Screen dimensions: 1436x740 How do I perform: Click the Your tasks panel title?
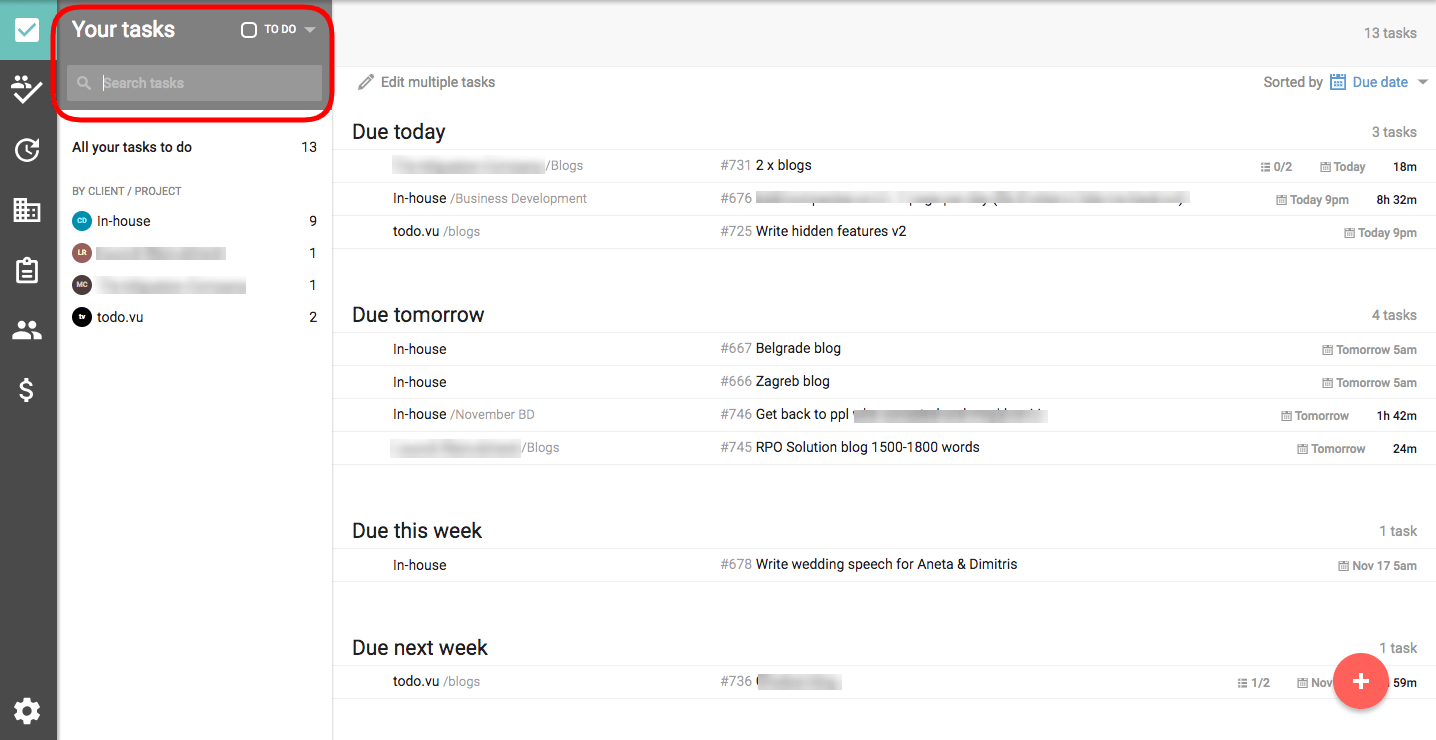[x=123, y=30]
